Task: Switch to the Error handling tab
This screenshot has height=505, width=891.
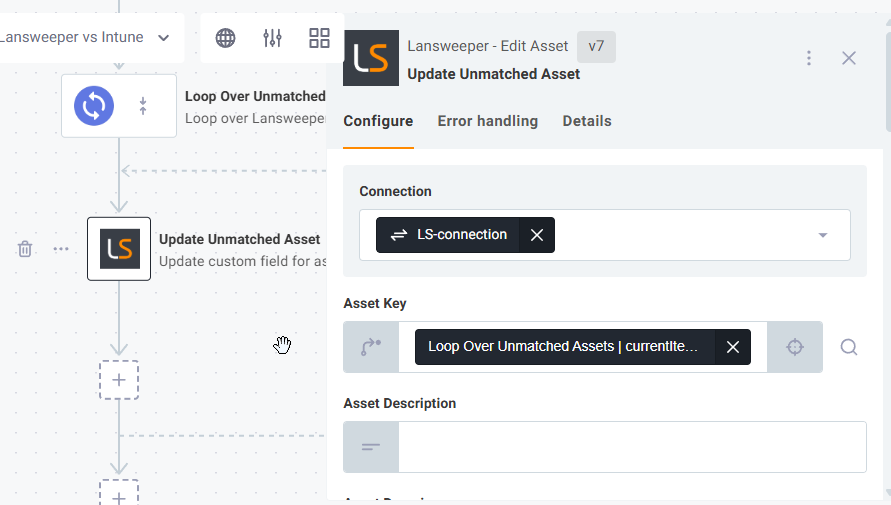Action: (x=487, y=121)
